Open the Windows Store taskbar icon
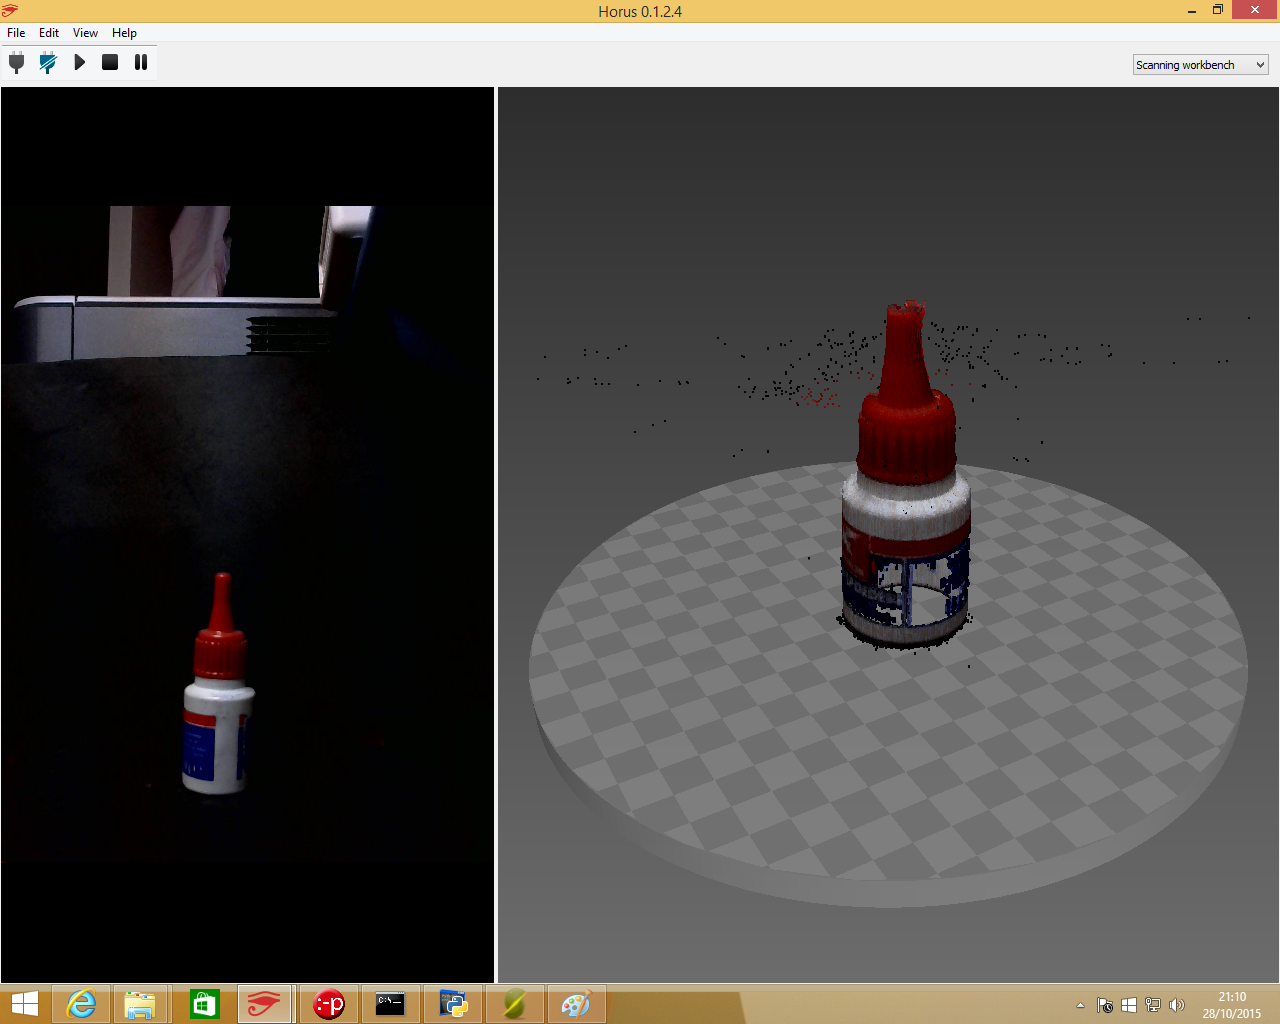Screen dimensions: 1280x1024 click(x=204, y=1004)
